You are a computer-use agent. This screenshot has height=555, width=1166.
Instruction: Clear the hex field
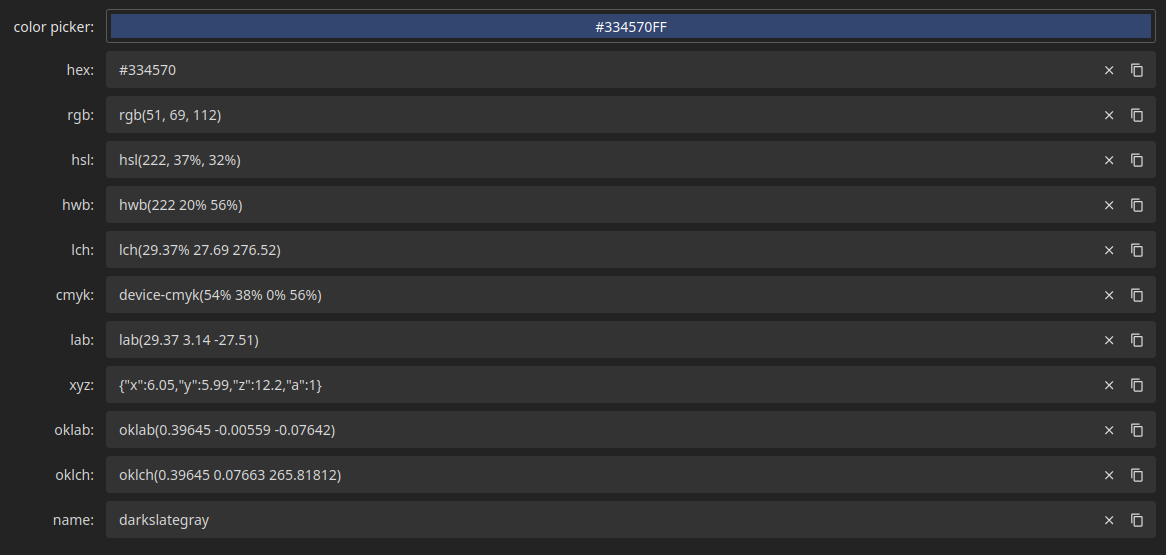[x=1109, y=70]
